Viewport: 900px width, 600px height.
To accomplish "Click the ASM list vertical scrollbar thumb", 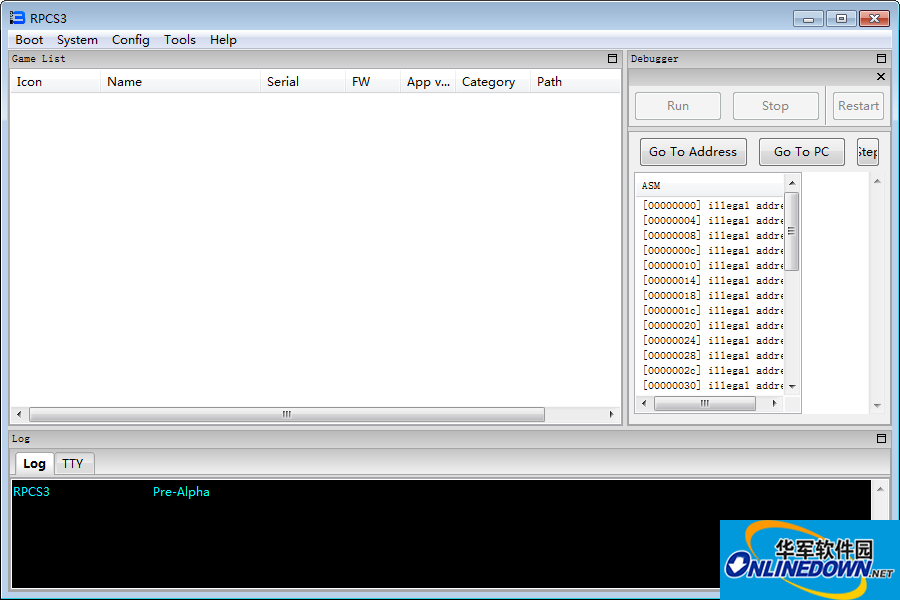I will 792,231.
